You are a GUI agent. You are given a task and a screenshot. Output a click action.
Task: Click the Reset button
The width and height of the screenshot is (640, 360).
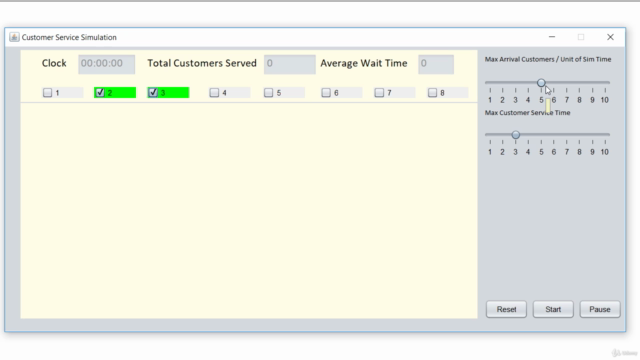pyautogui.click(x=506, y=309)
